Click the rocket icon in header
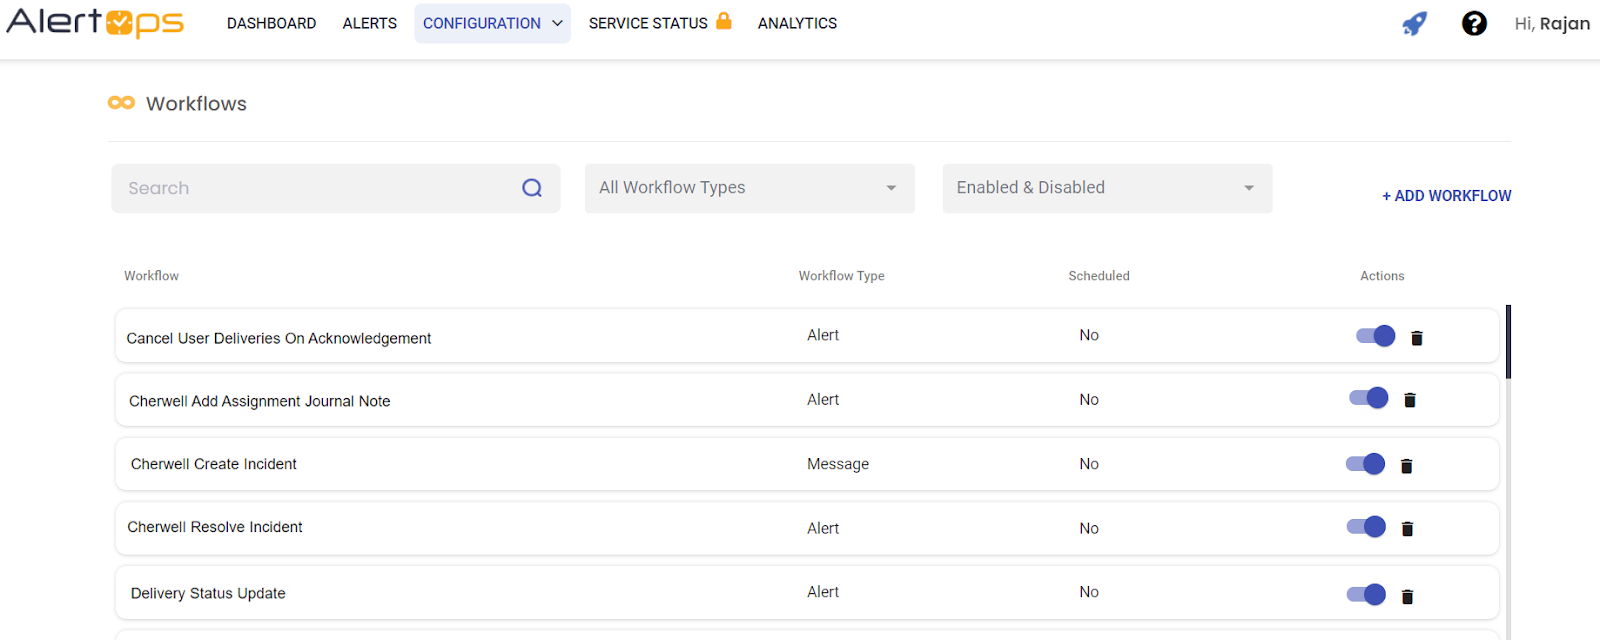 [1414, 23]
